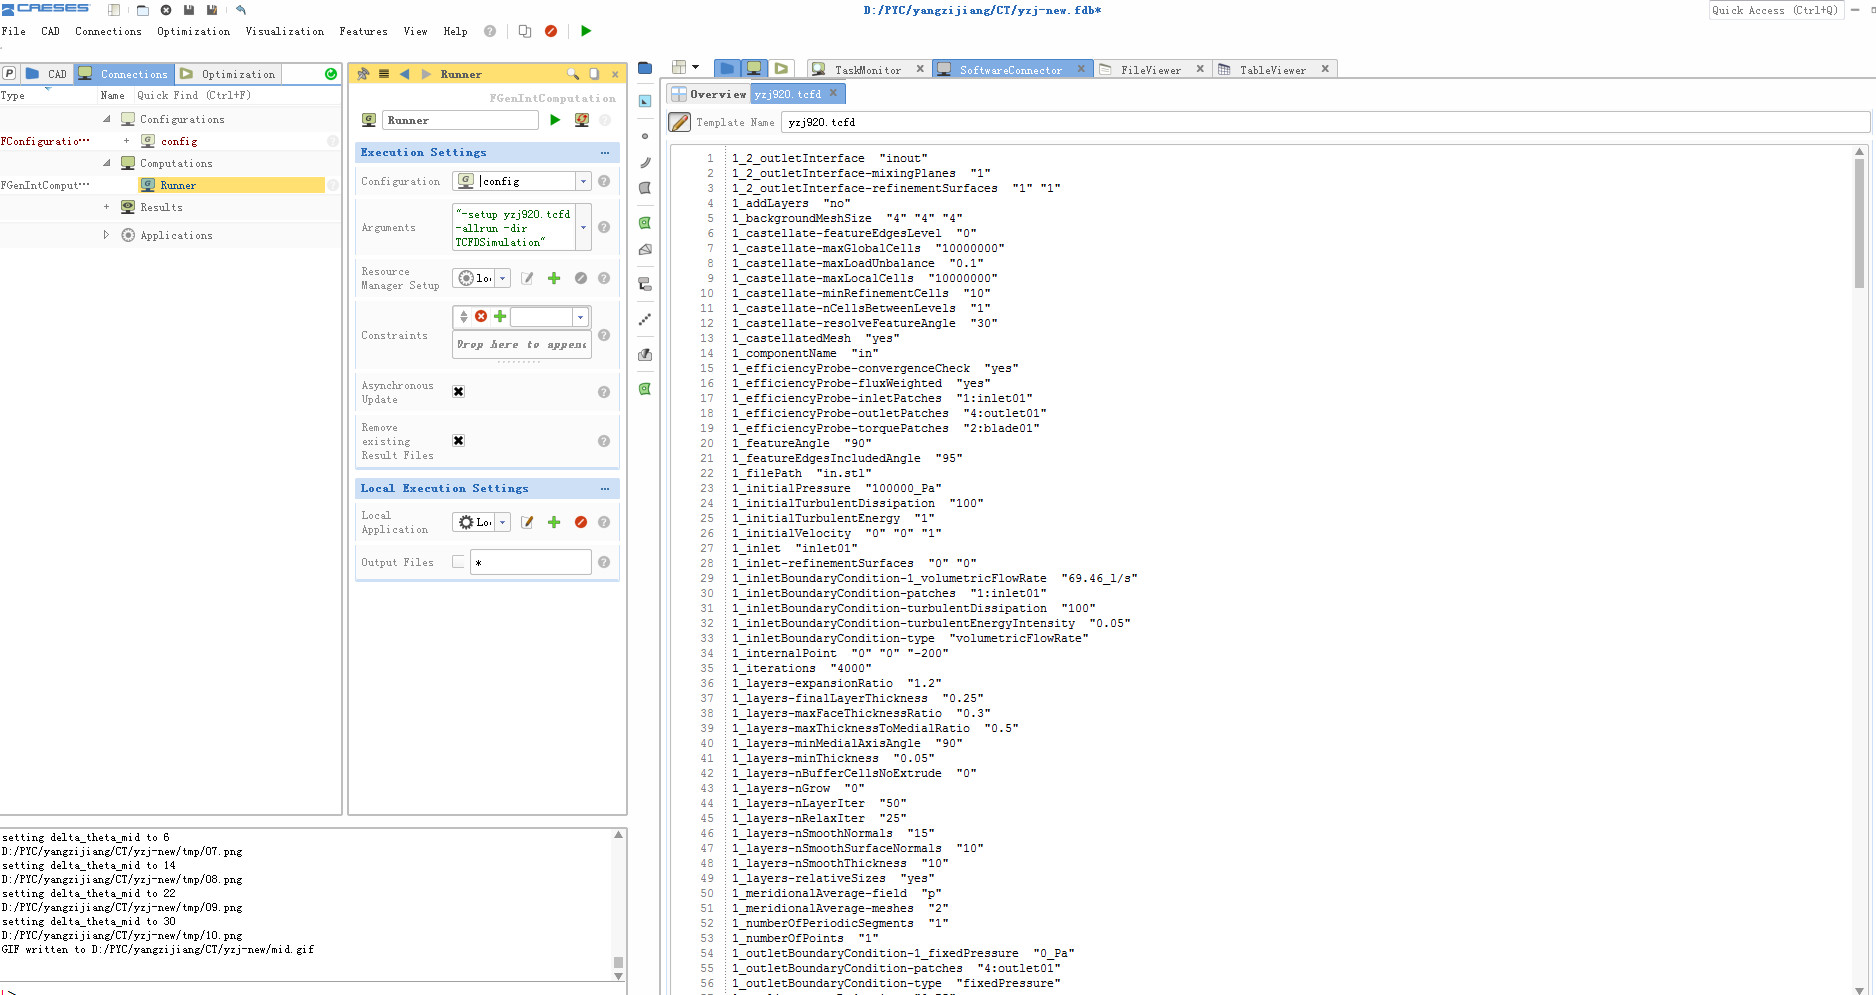Open the window layout dropdown above viewer

(x=695, y=67)
